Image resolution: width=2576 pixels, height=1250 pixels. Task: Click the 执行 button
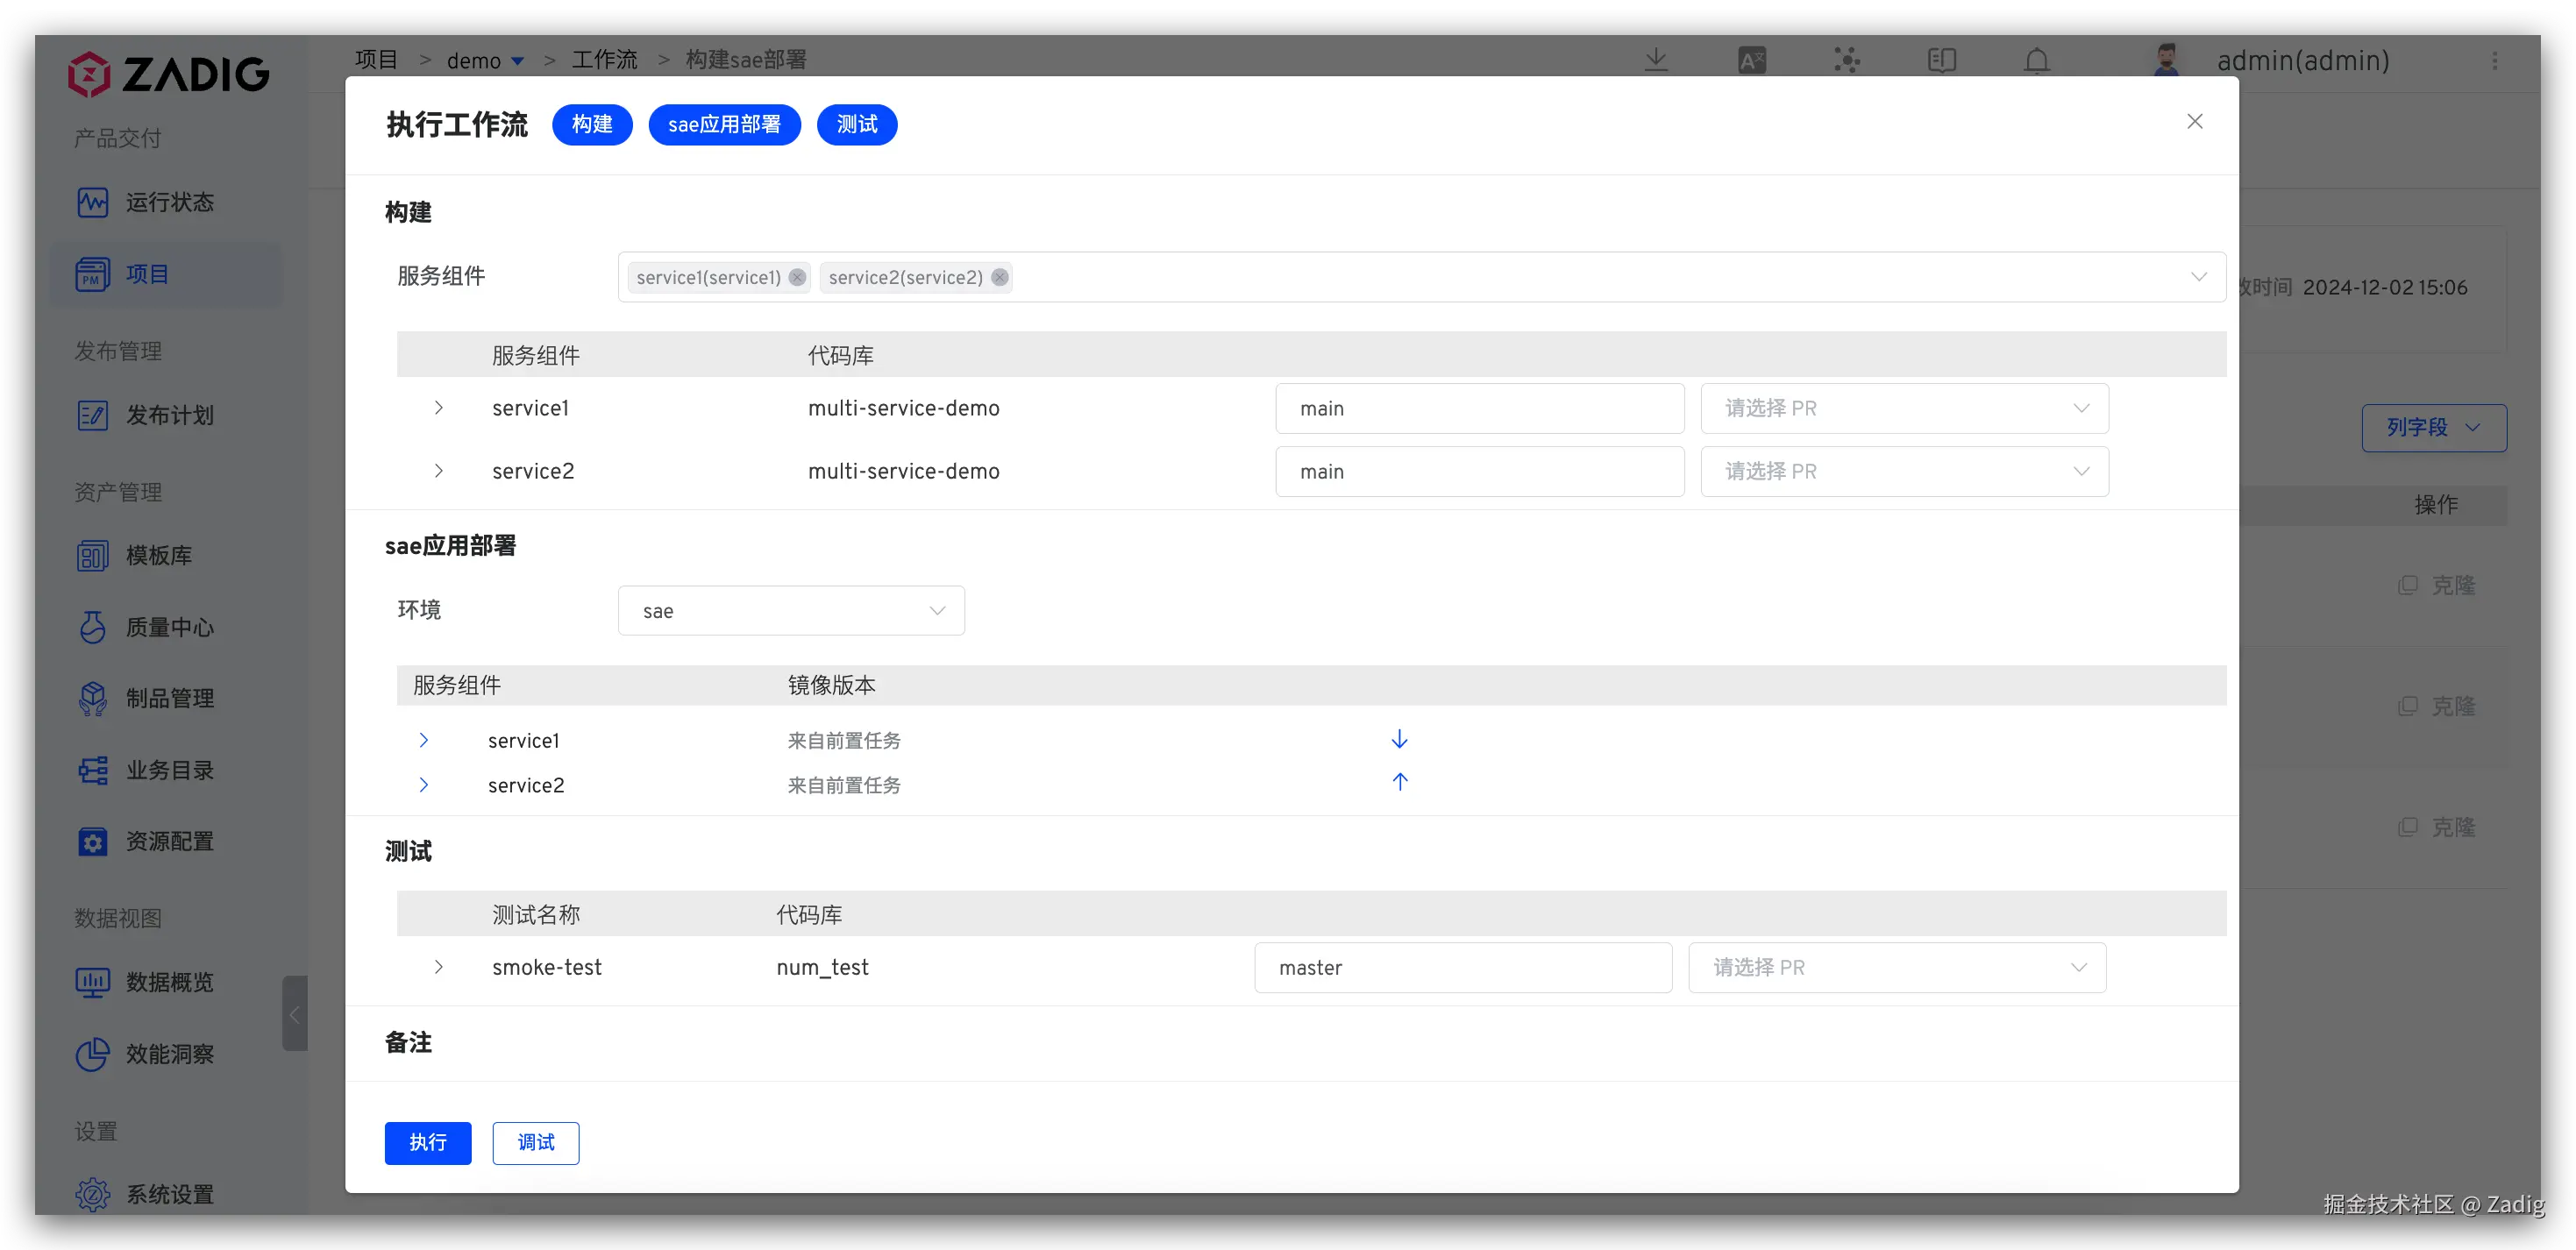(427, 1142)
